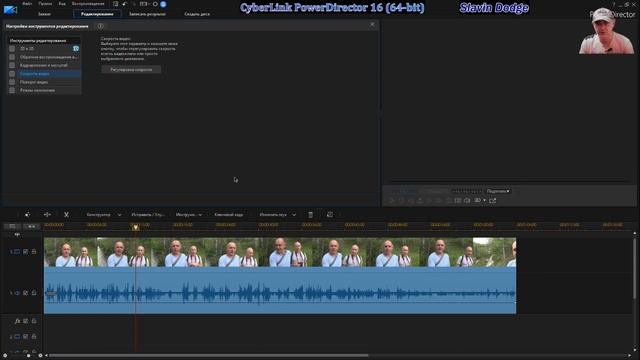Viewport: 640px width, 360px height.
Task: Click the Исправить / Улучшить button
Action: [148, 214]
